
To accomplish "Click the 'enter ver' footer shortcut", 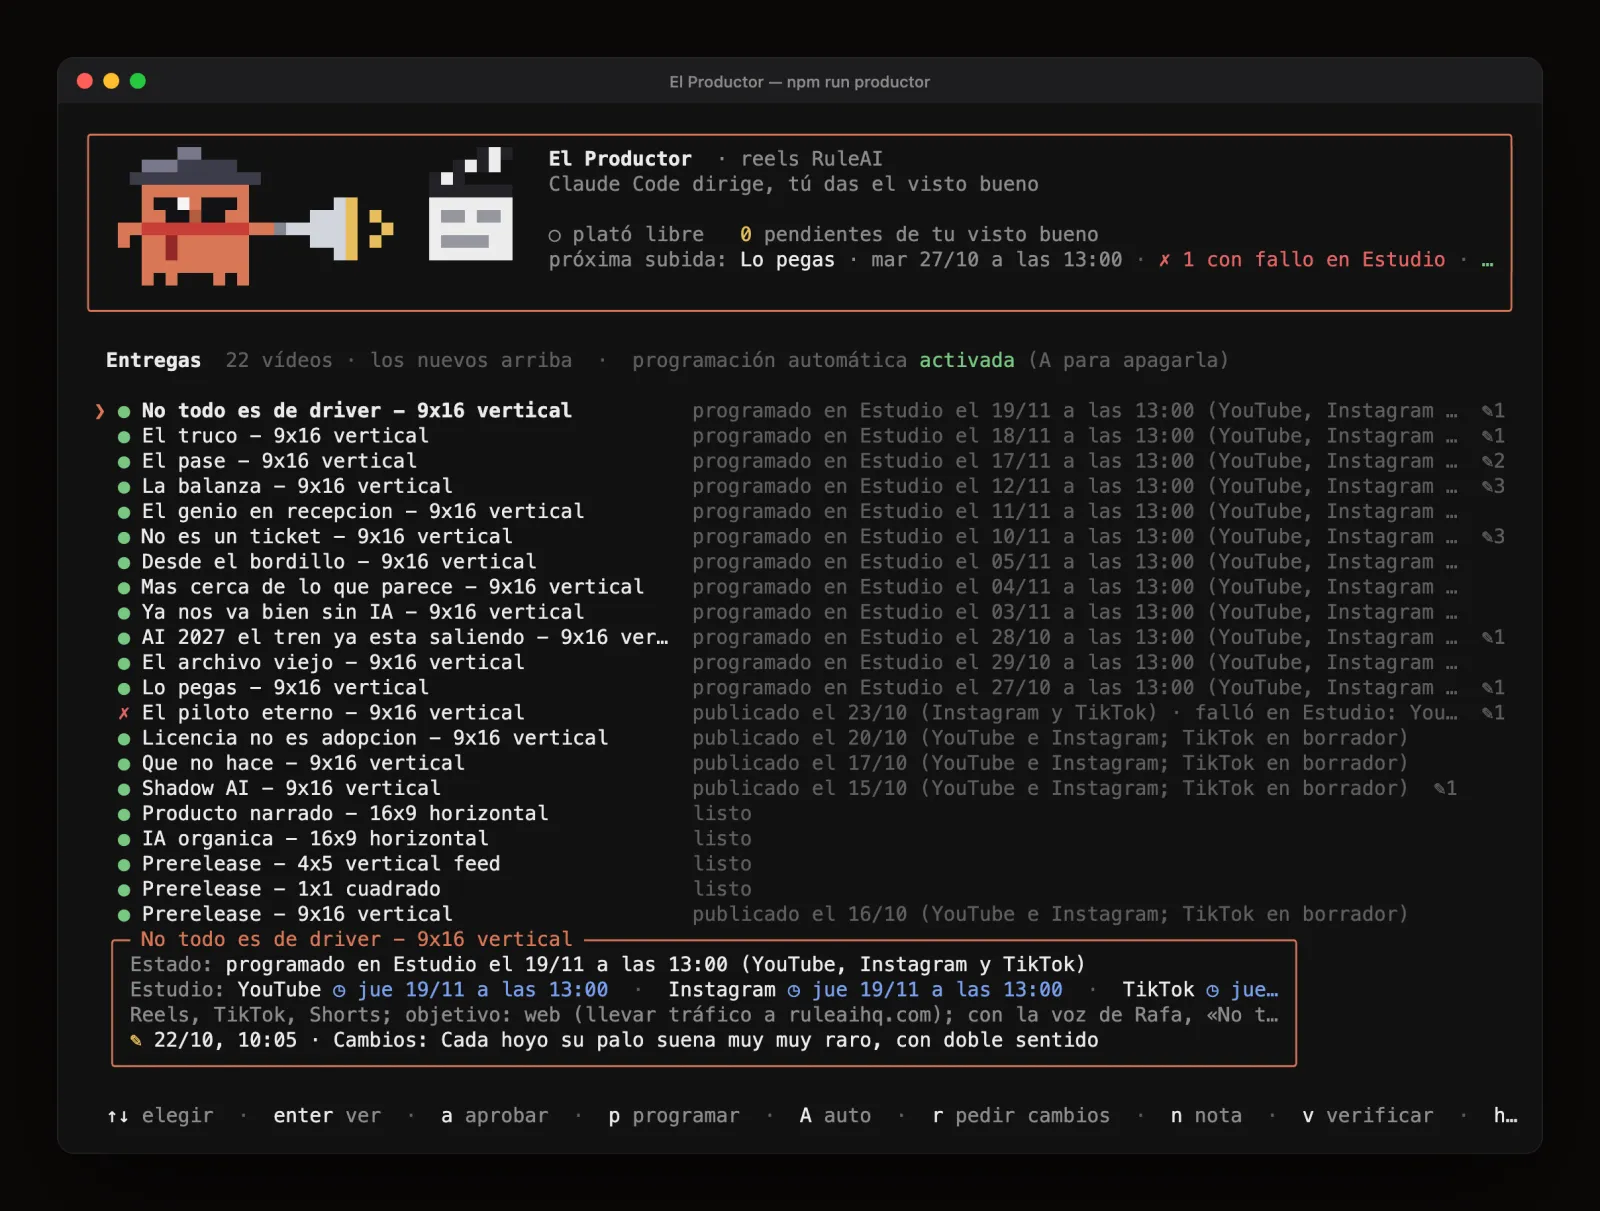I will point(327,1115).
